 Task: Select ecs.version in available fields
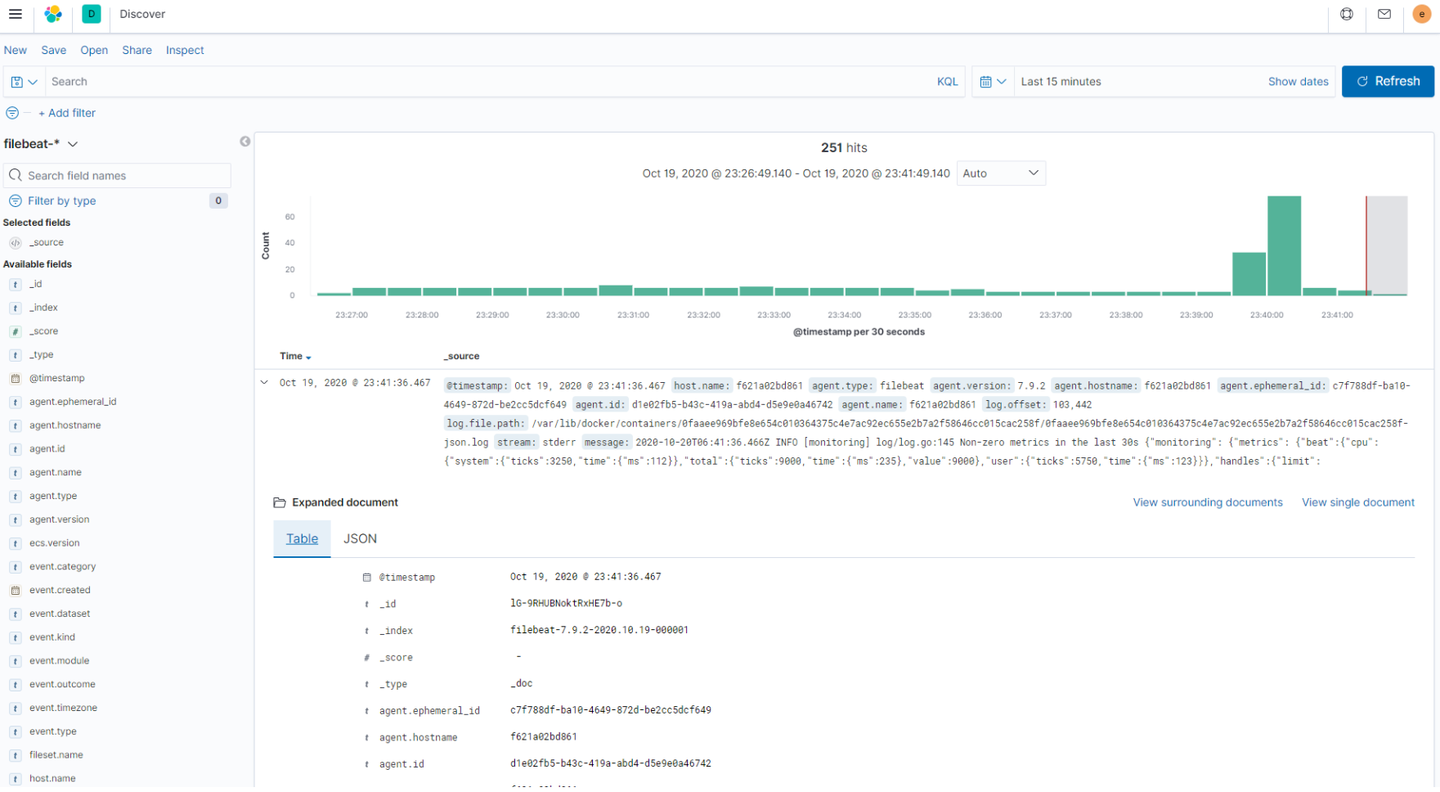(54, 544)
